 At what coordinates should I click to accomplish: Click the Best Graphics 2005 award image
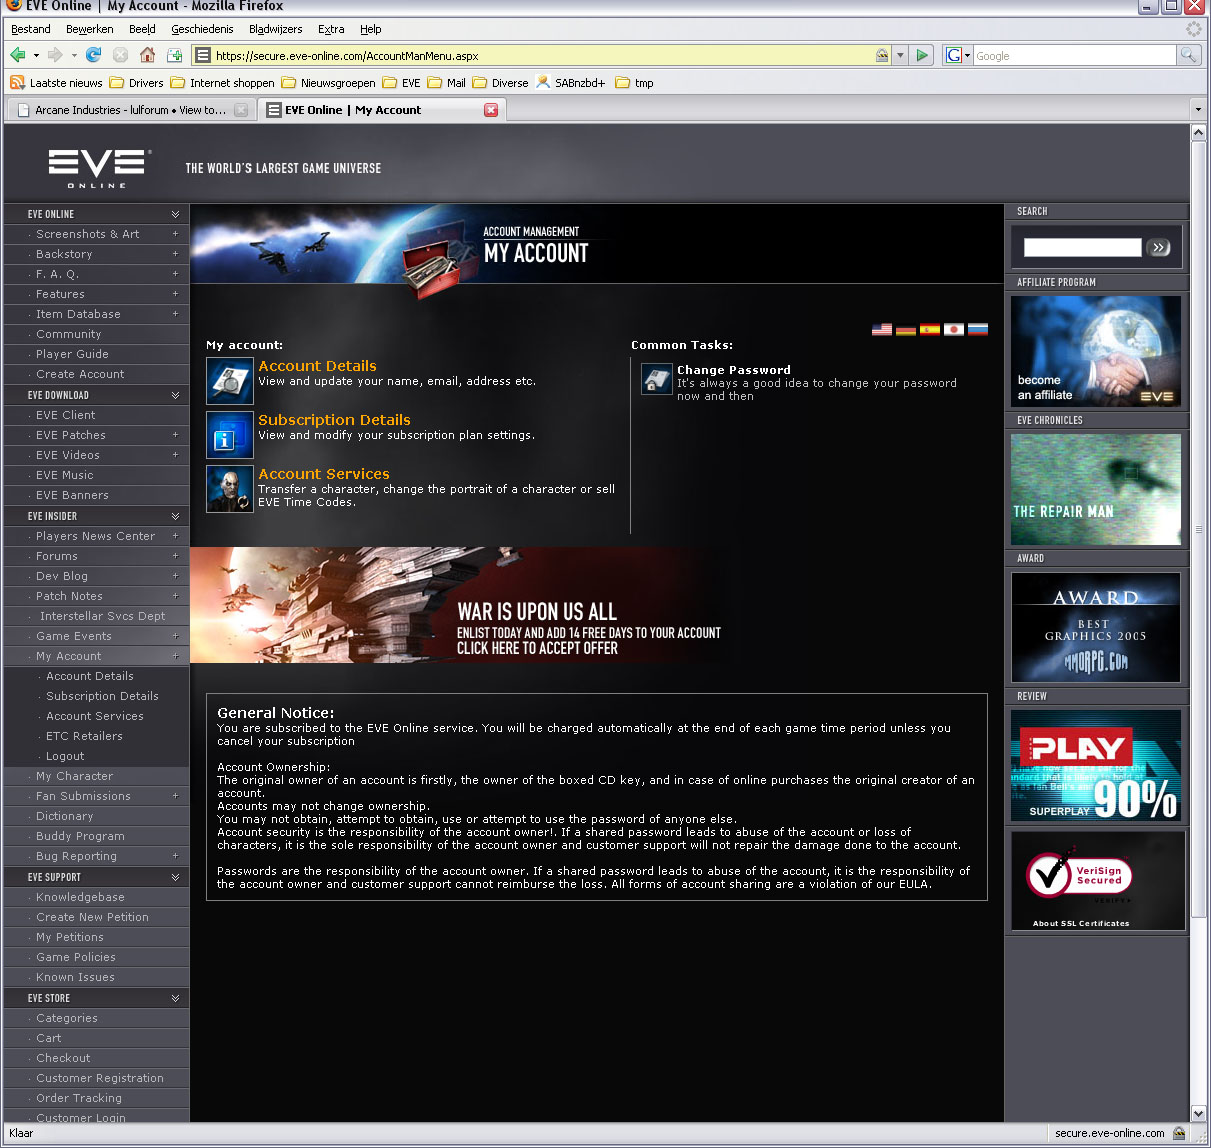[1096, 627]
